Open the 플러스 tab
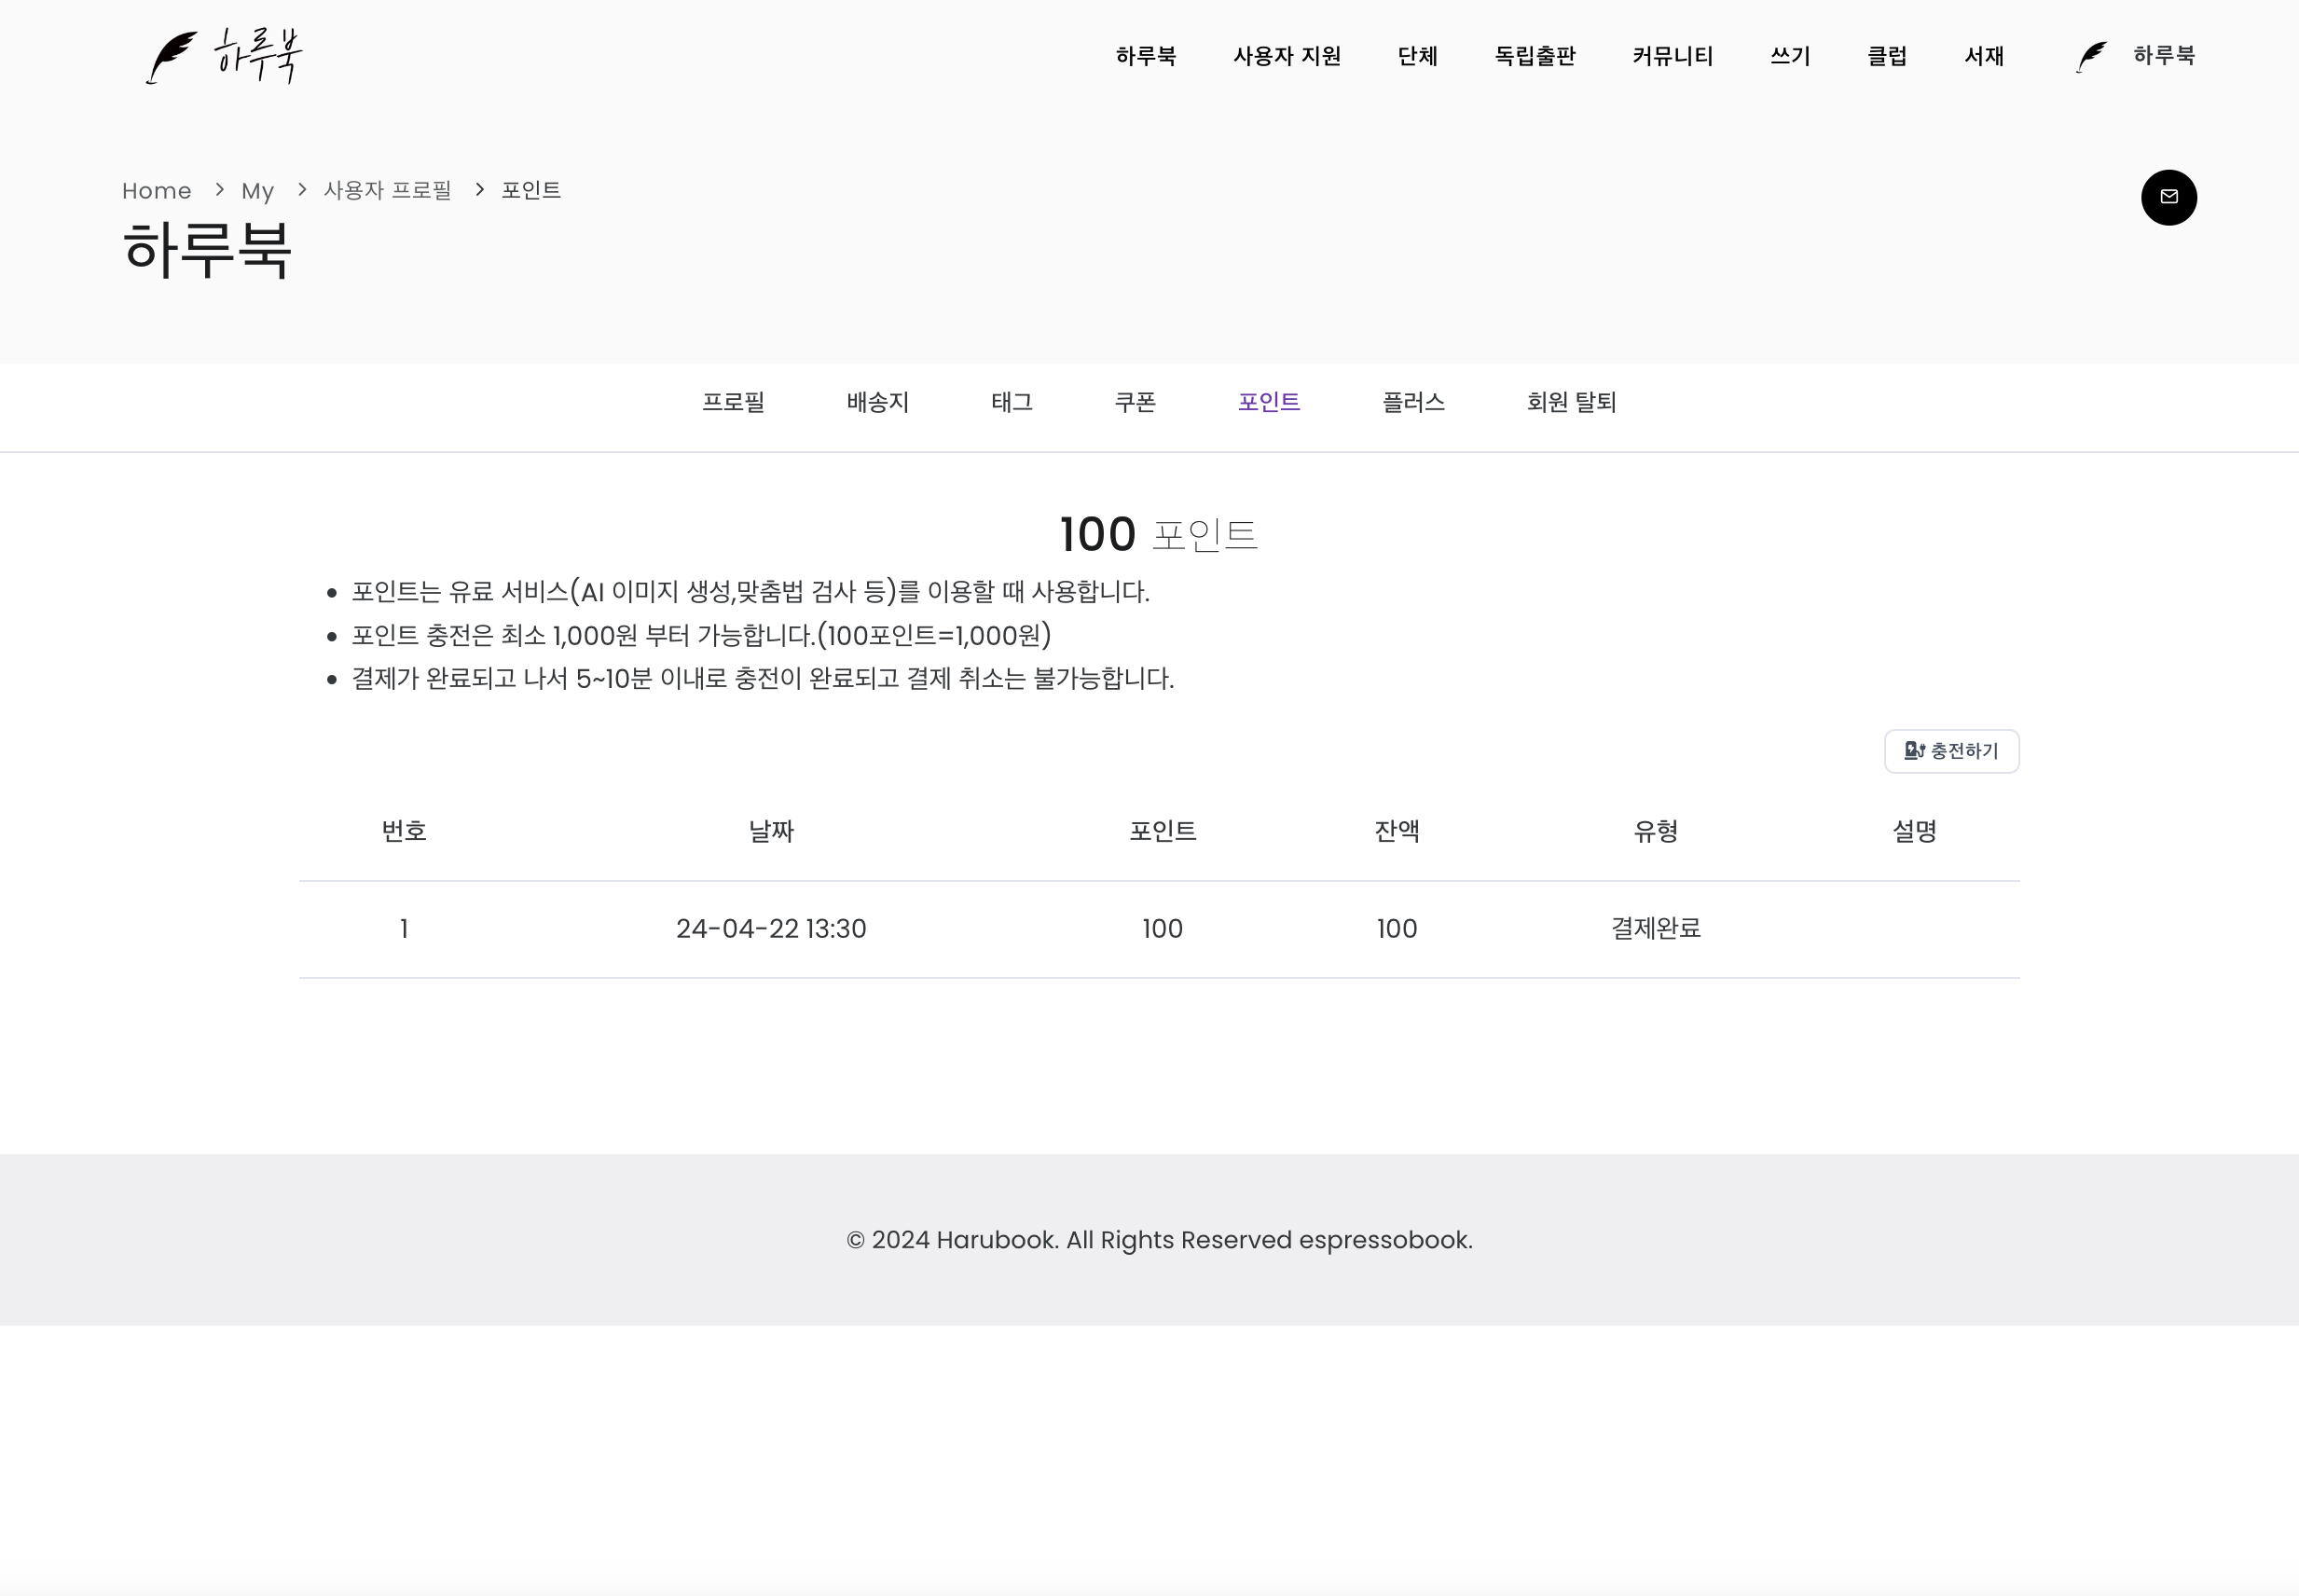 1413,402
